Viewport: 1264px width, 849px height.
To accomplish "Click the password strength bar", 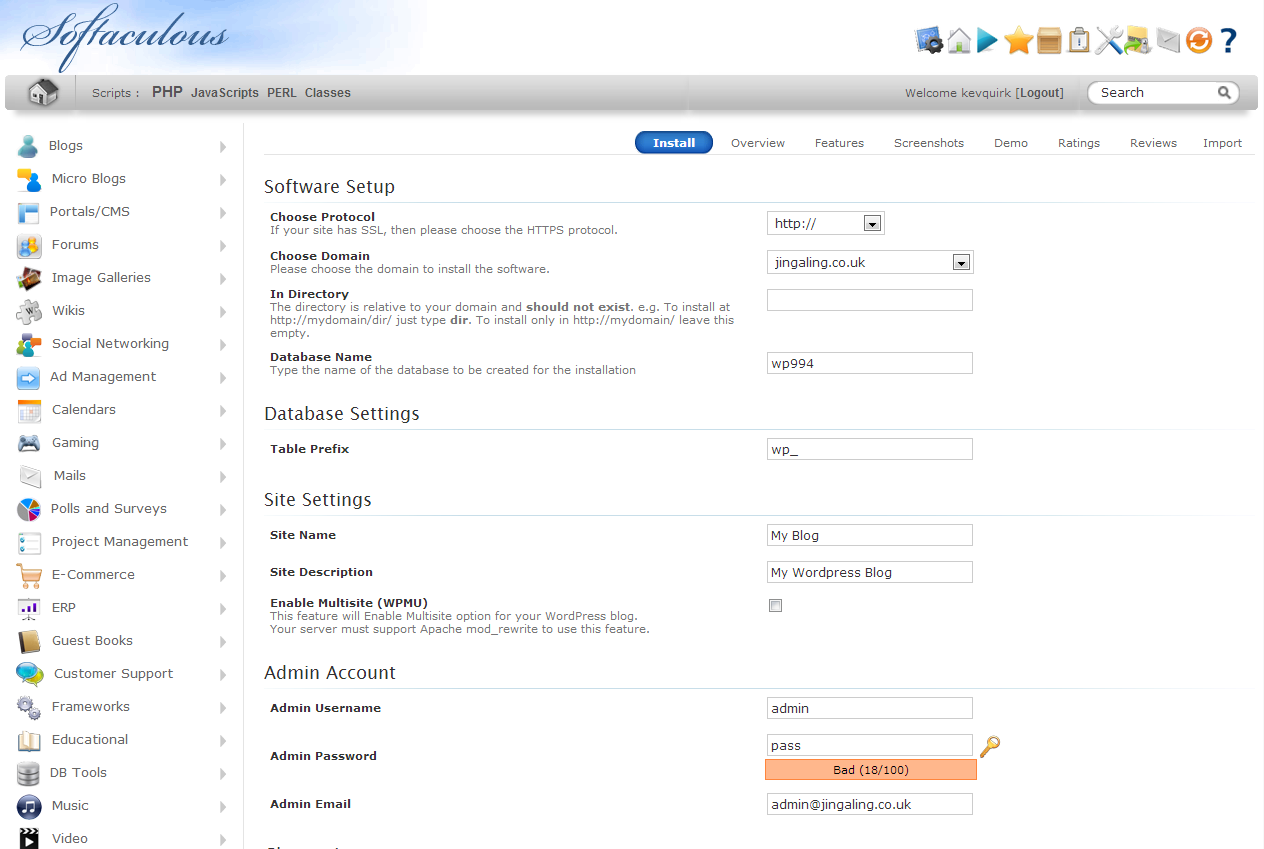I will 870,770.
